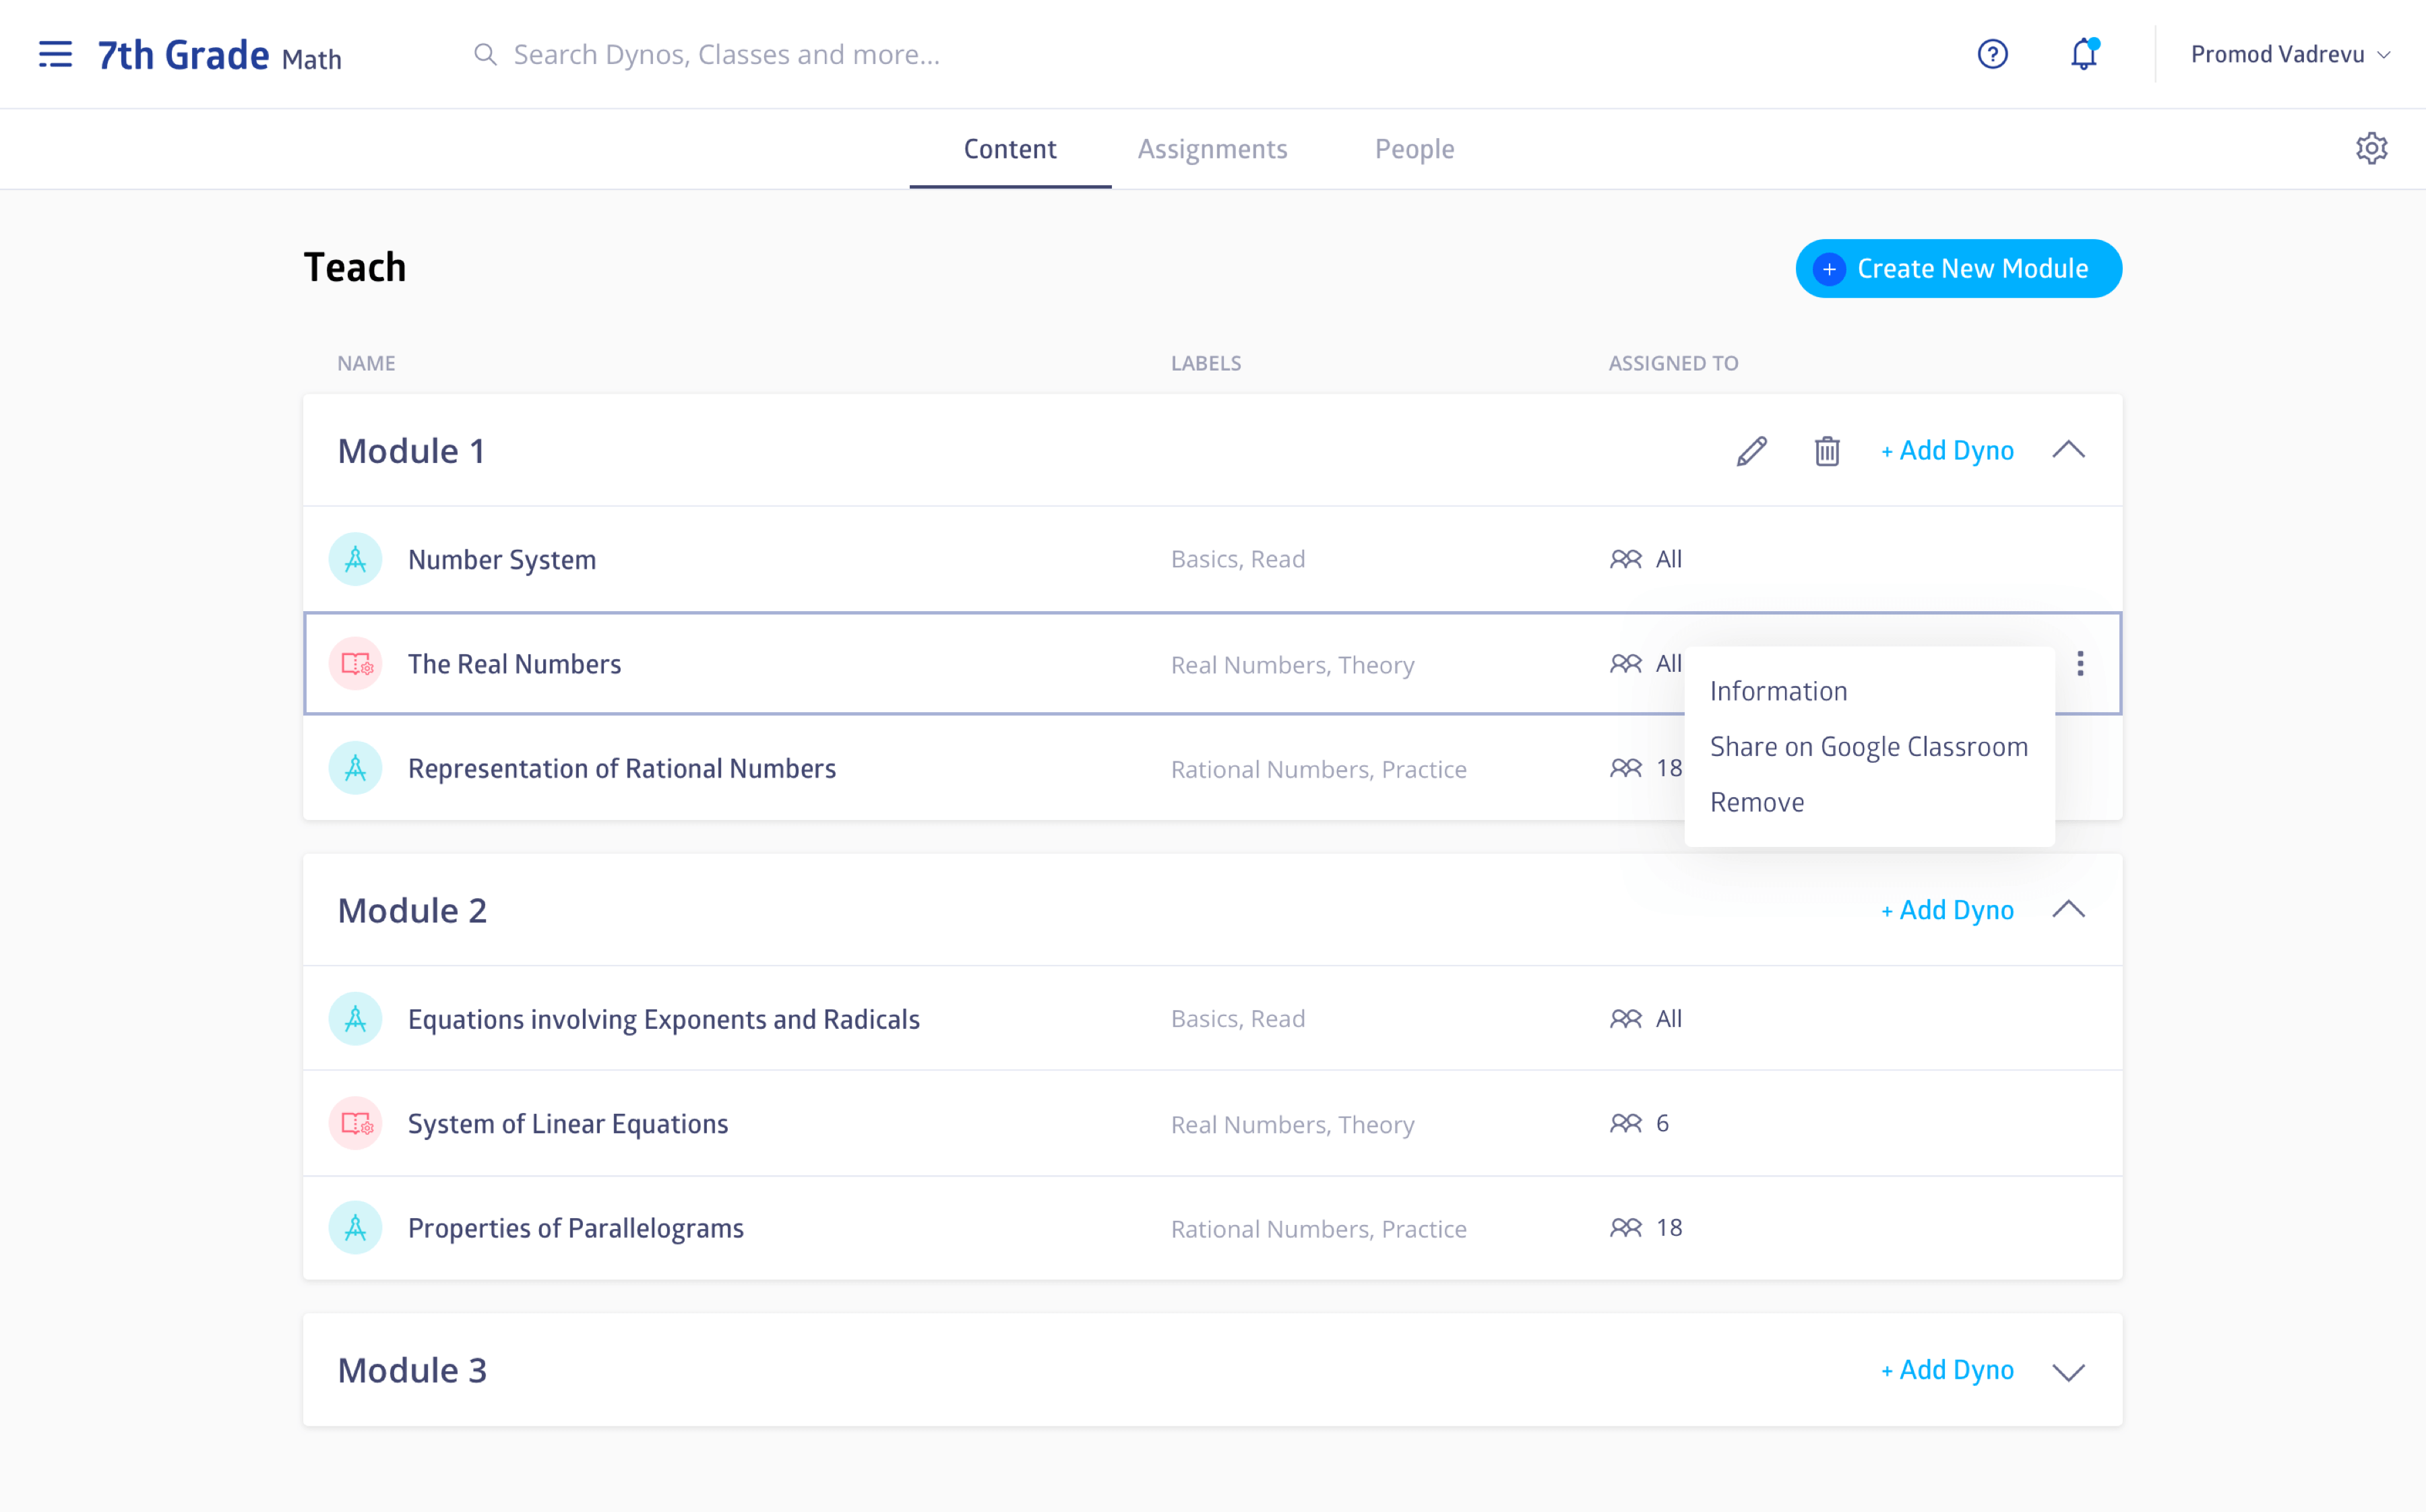
Task: Open the People tab
Action: [1414, 148]
